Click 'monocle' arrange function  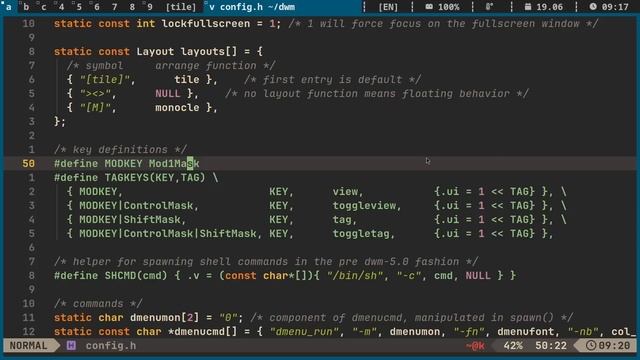pyautogui.click(x=177, y=108)
